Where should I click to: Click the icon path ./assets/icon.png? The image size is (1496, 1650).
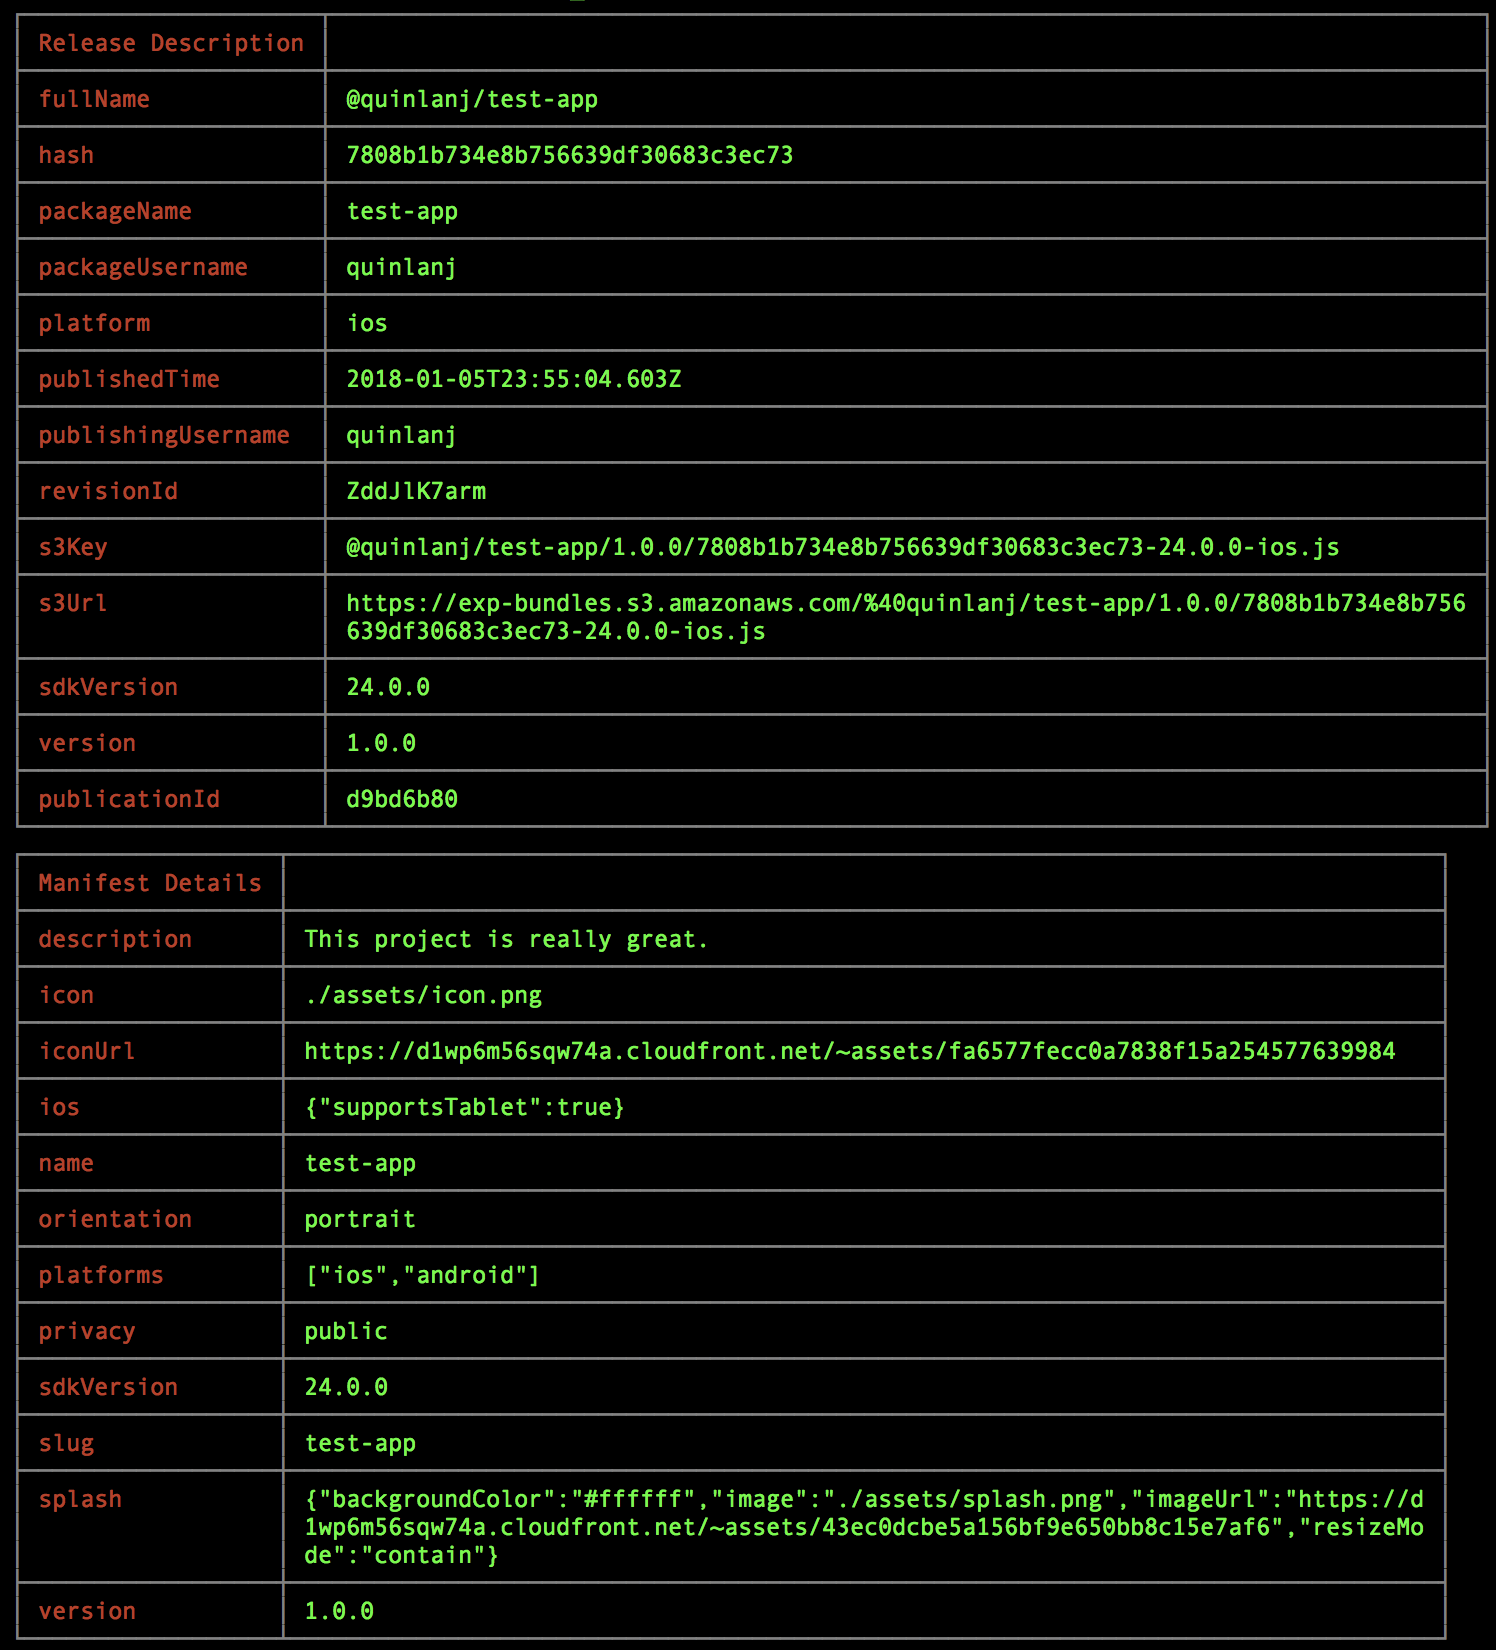[x=423, y=995]
